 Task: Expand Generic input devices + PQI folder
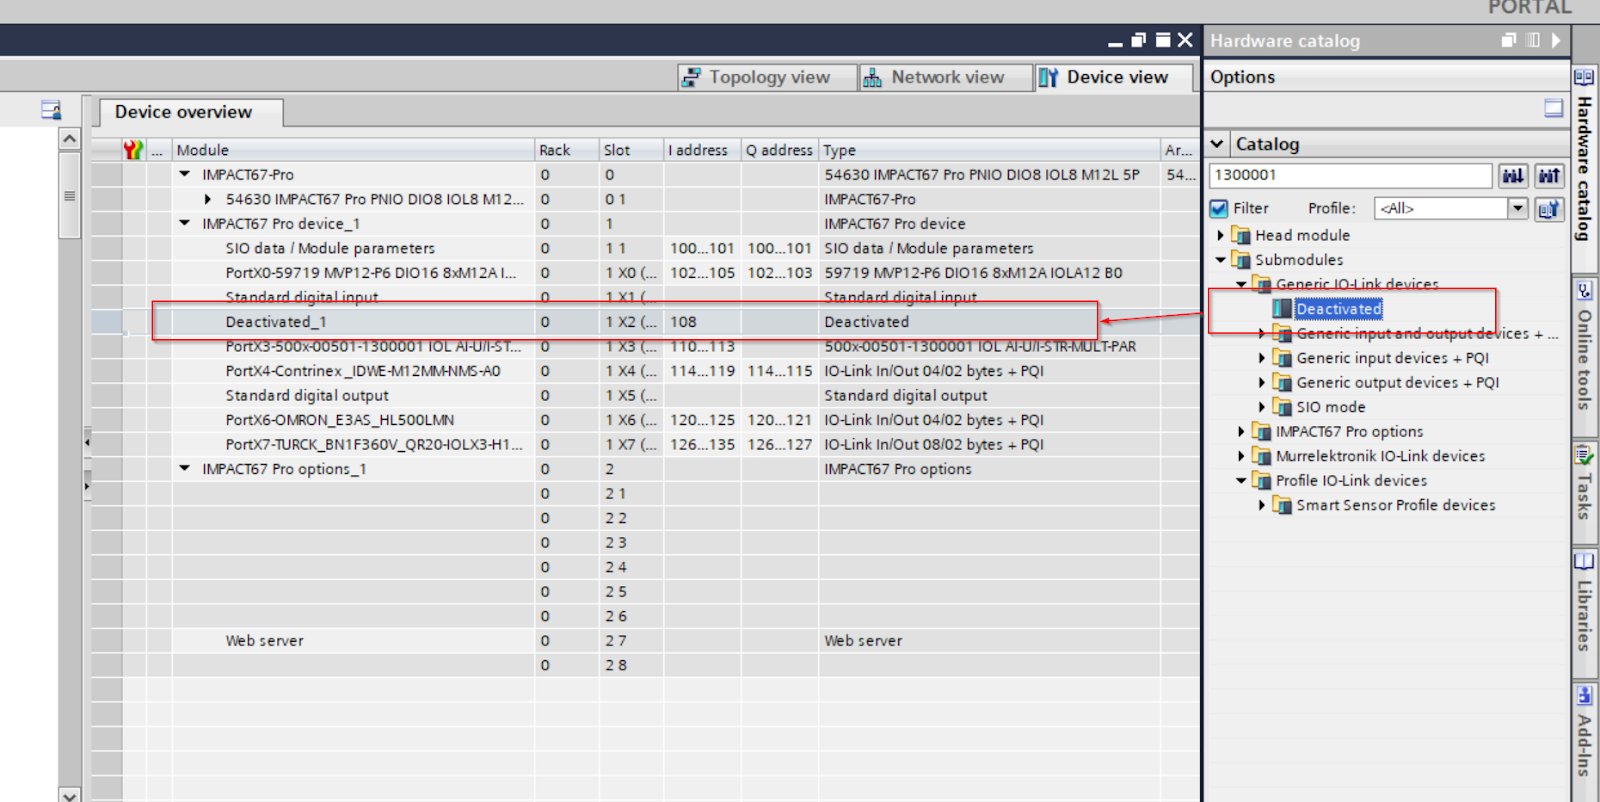[1262, 358]
